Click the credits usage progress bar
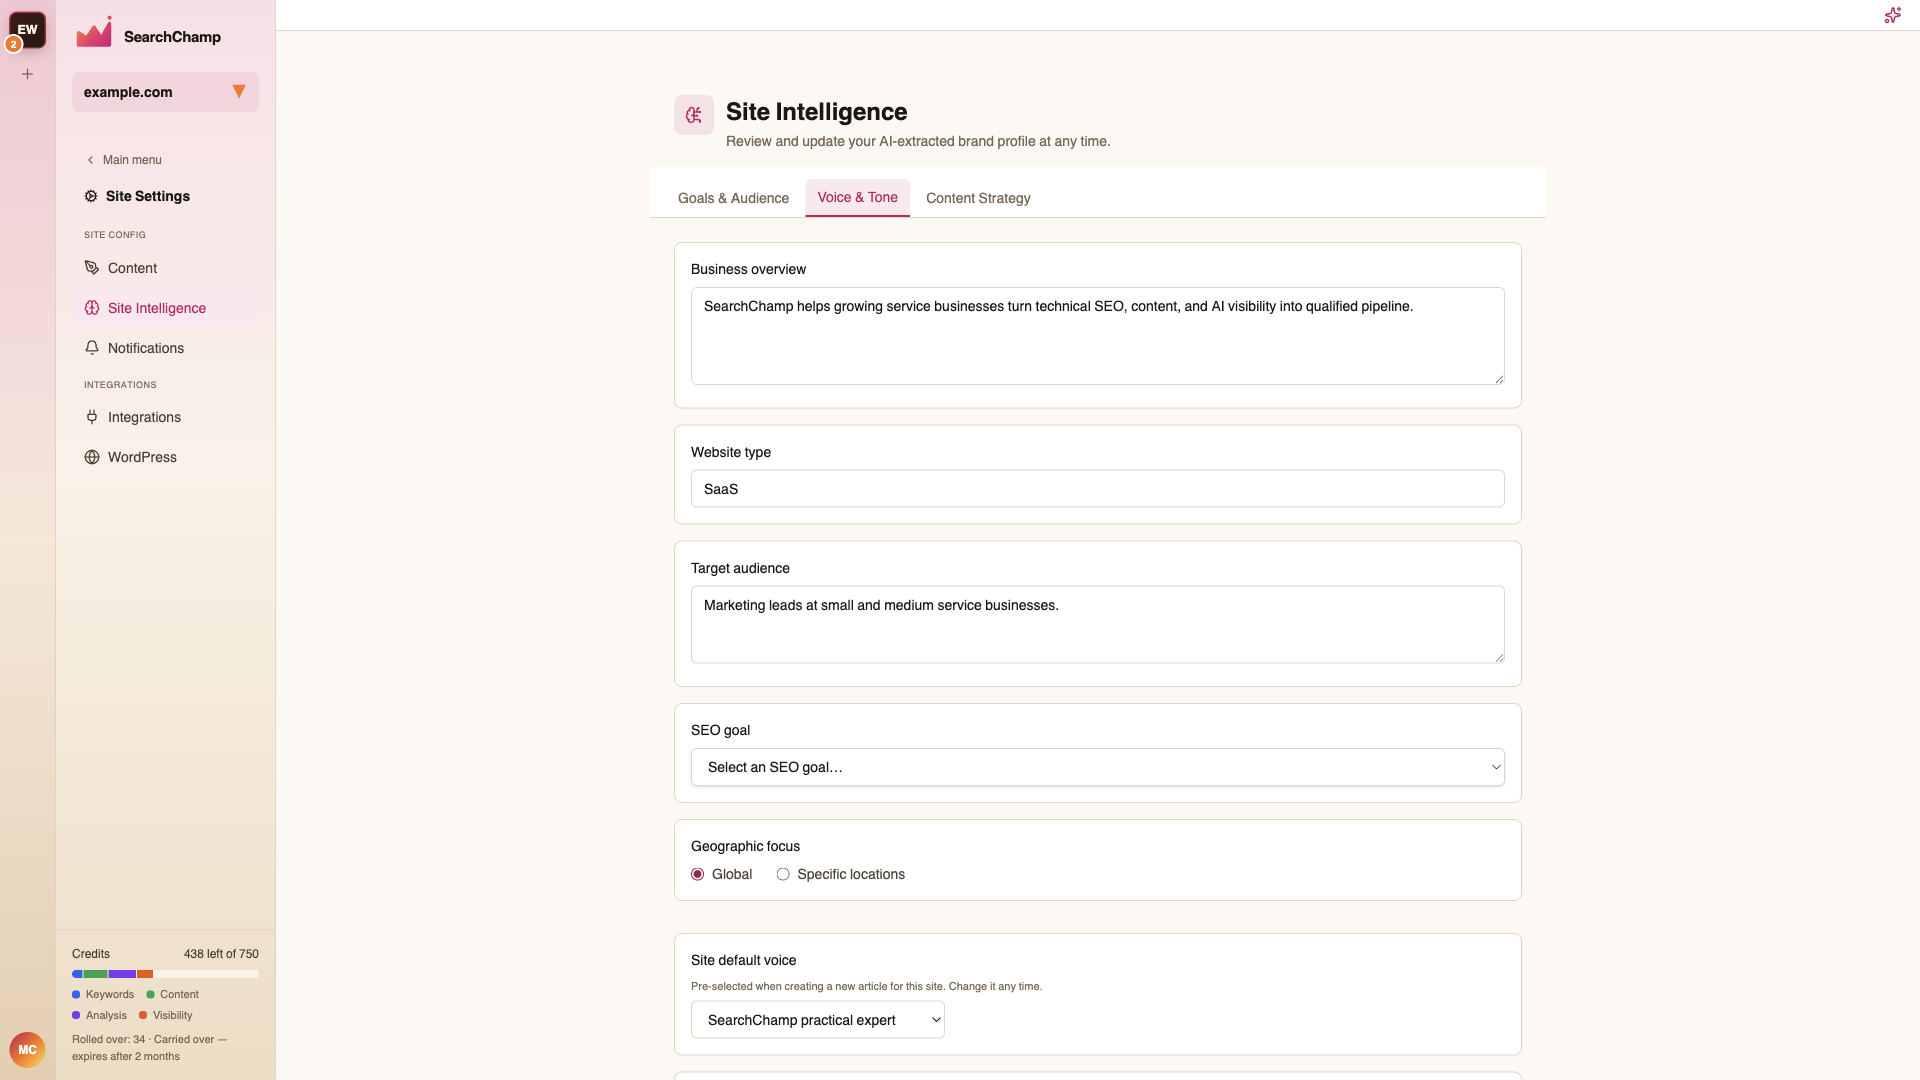 [165, 974]
